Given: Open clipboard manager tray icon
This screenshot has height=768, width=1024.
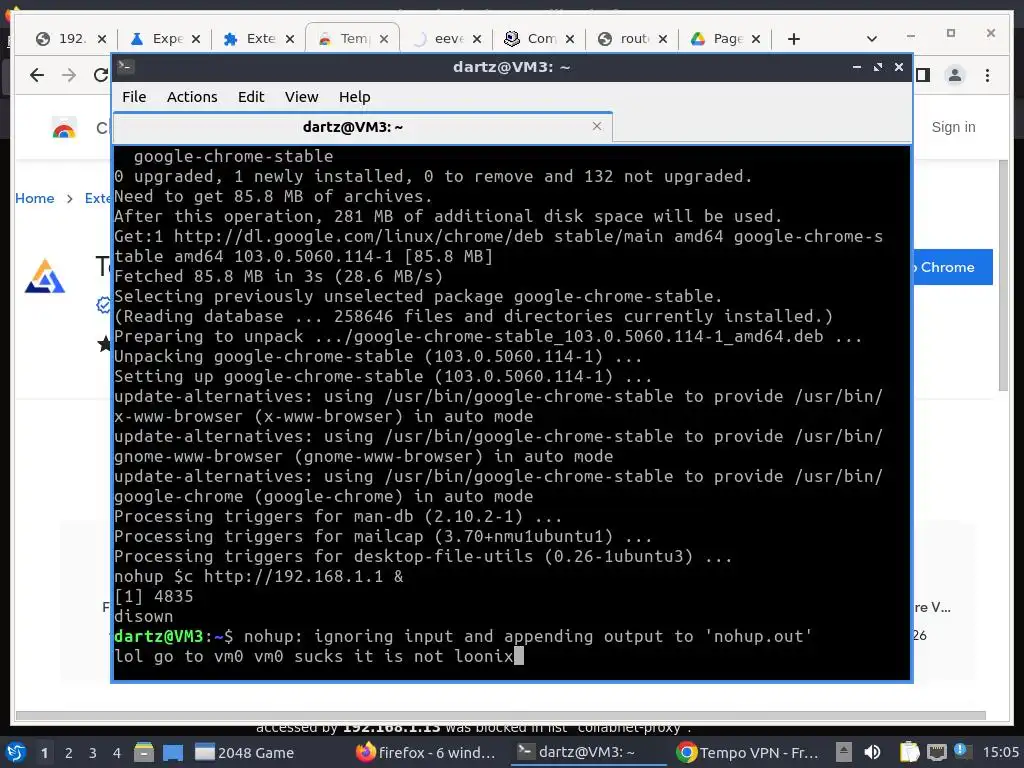Looking at the screenshot, I should pos(909,752).
